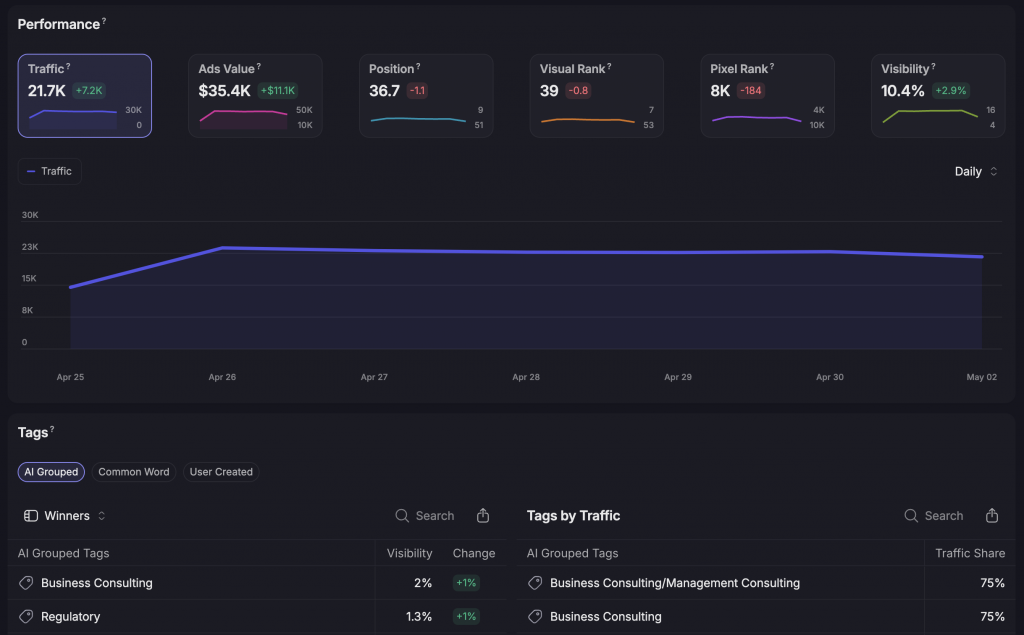Click tag icon of Business Consulting in Tags by Traffic
The image size is (1024, 635).
(x=535, y=617)
